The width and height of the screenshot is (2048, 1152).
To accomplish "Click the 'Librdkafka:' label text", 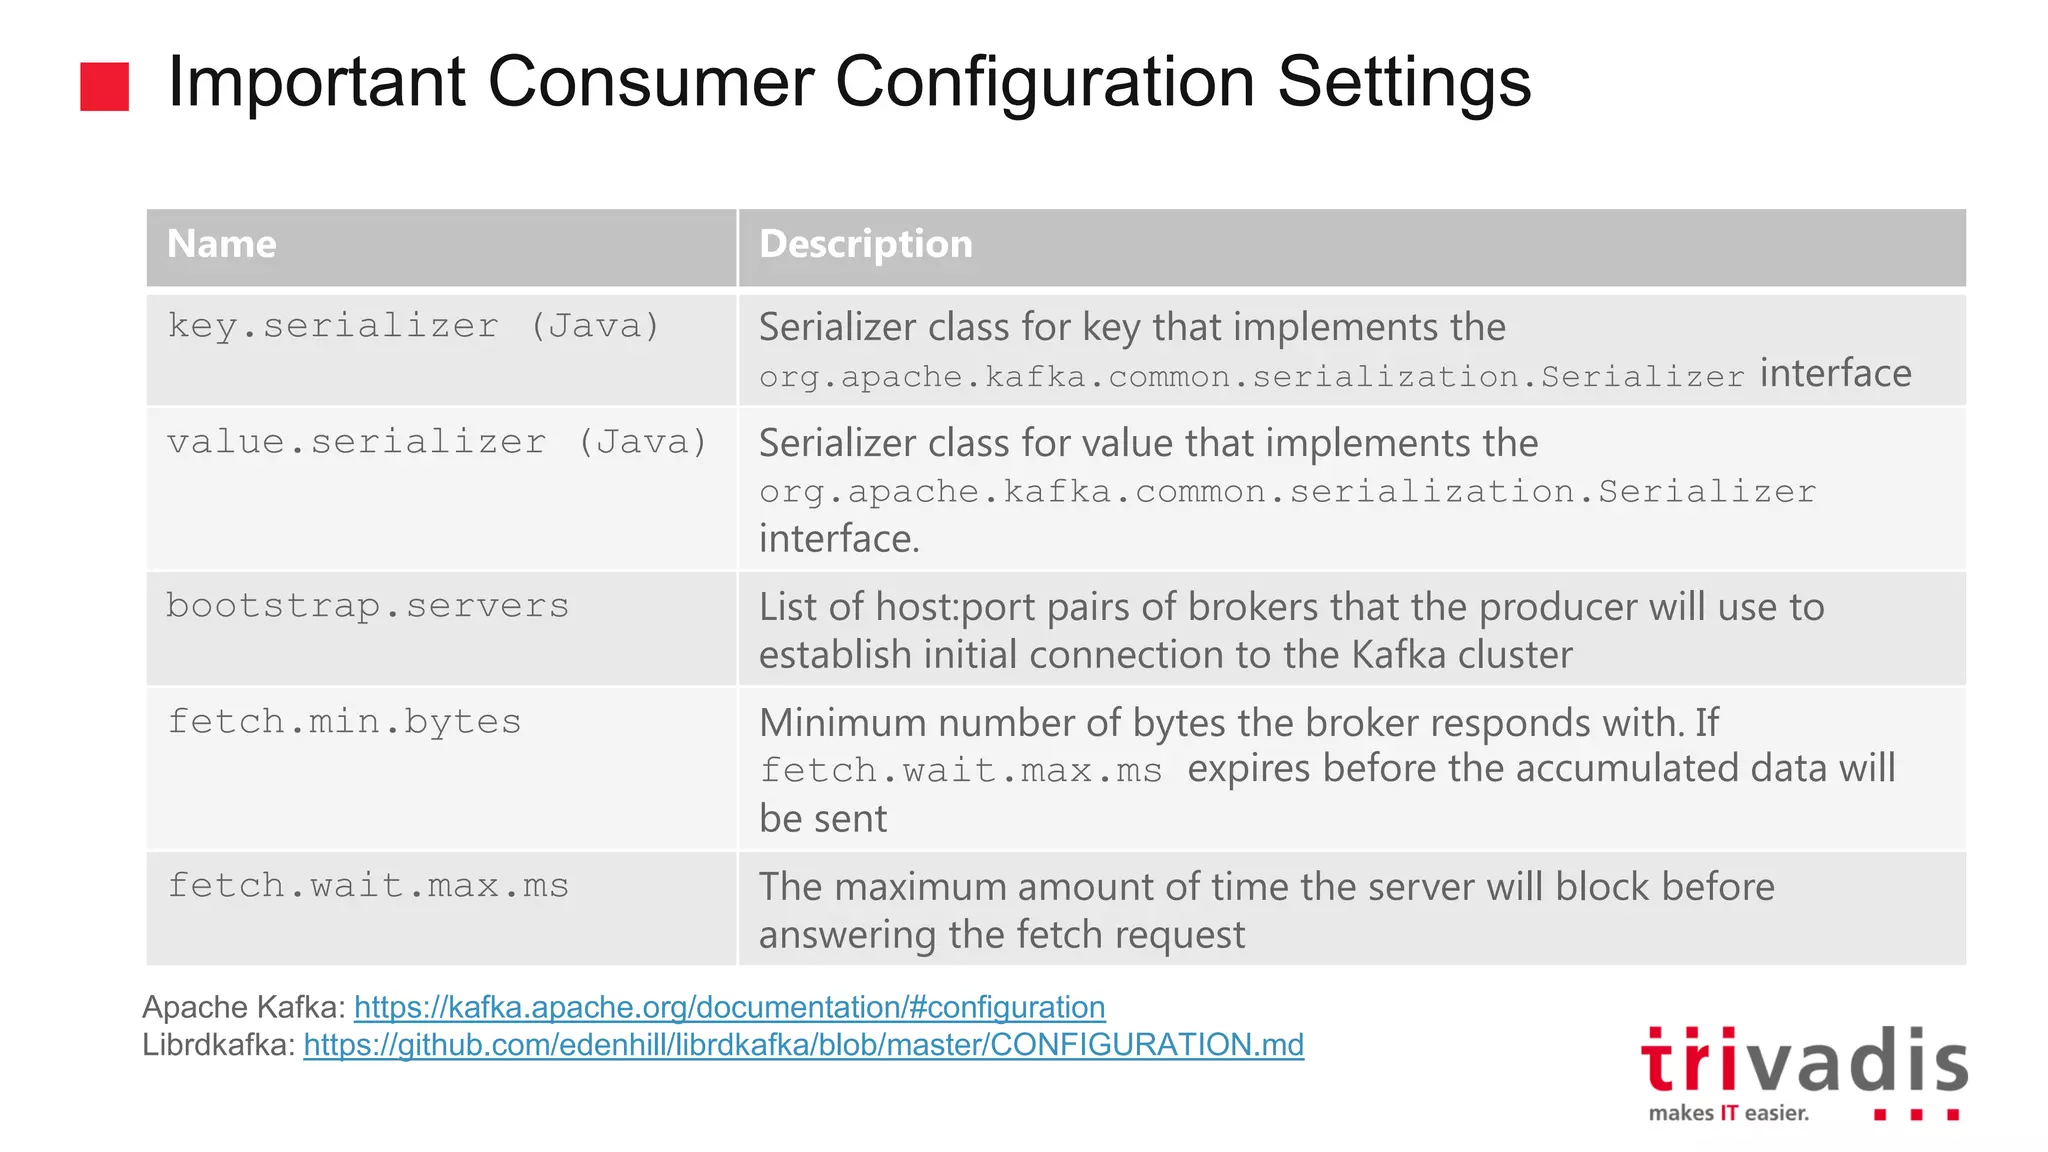I will (219, 1045).
